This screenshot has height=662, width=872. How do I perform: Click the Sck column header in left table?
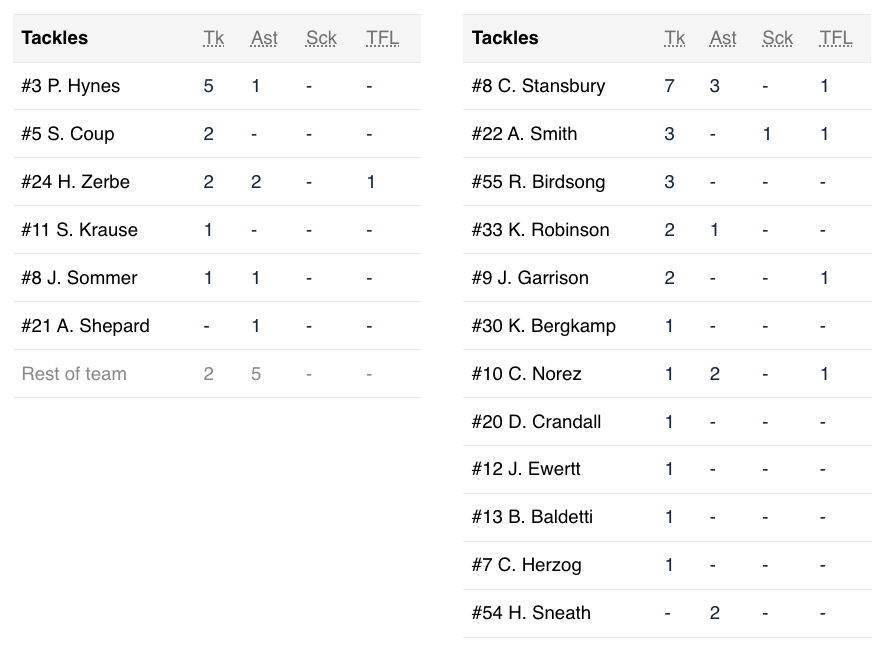coord(321,38)
